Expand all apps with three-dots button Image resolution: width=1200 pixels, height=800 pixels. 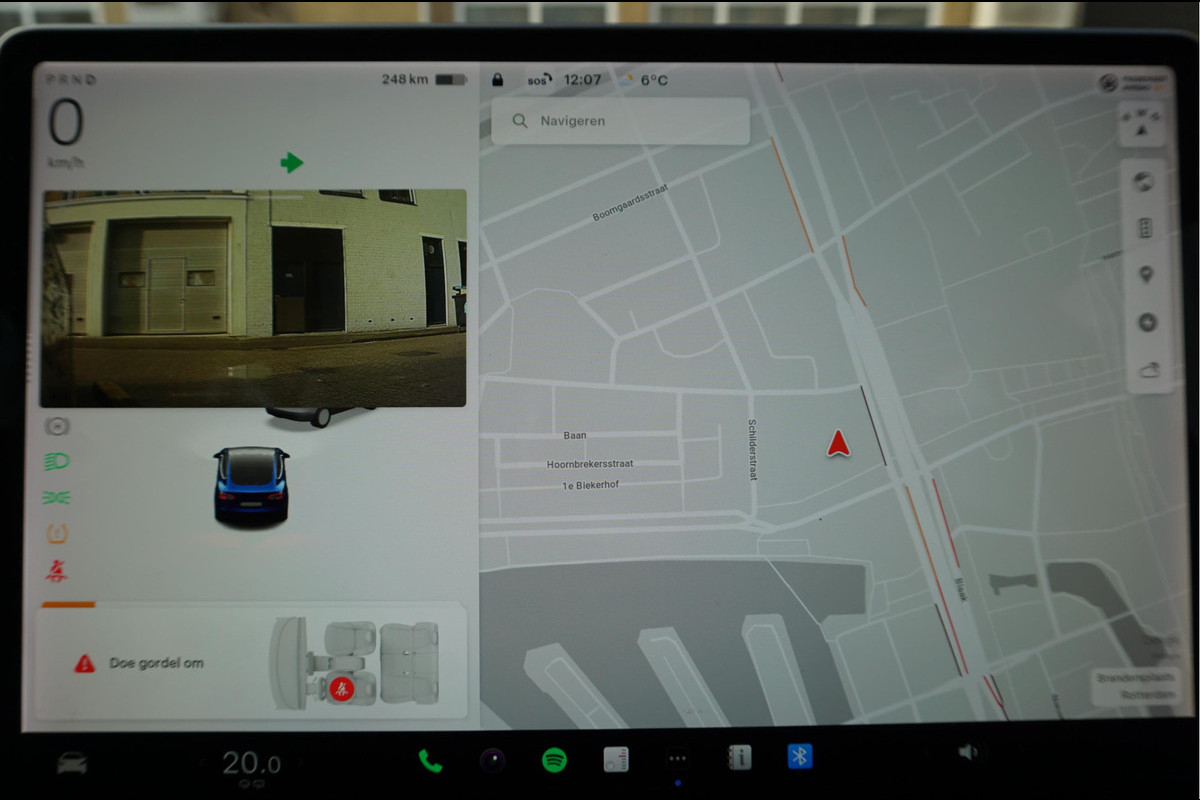tap(678, 760)
